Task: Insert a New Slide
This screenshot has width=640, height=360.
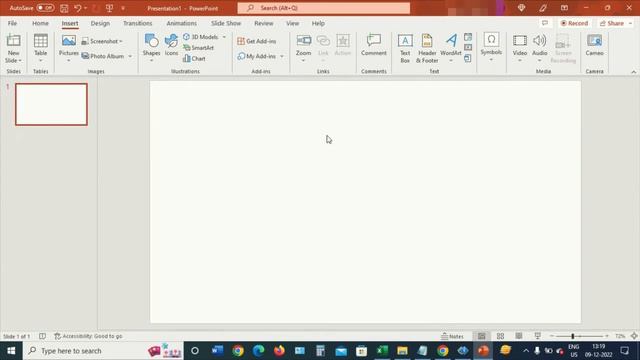Action: pyautogui.click(x=13, y=48)
